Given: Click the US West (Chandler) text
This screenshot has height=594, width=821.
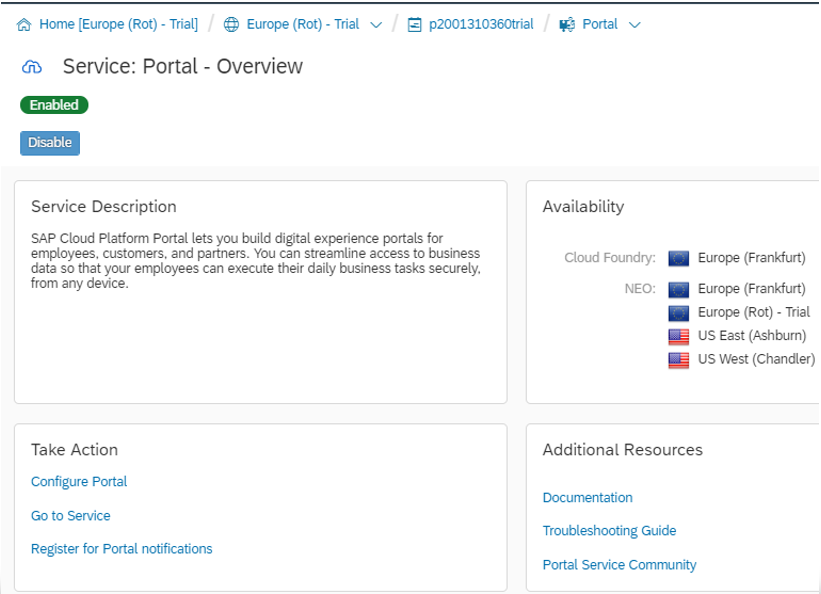Looking at the screenshot, I should tap(757, 359).
